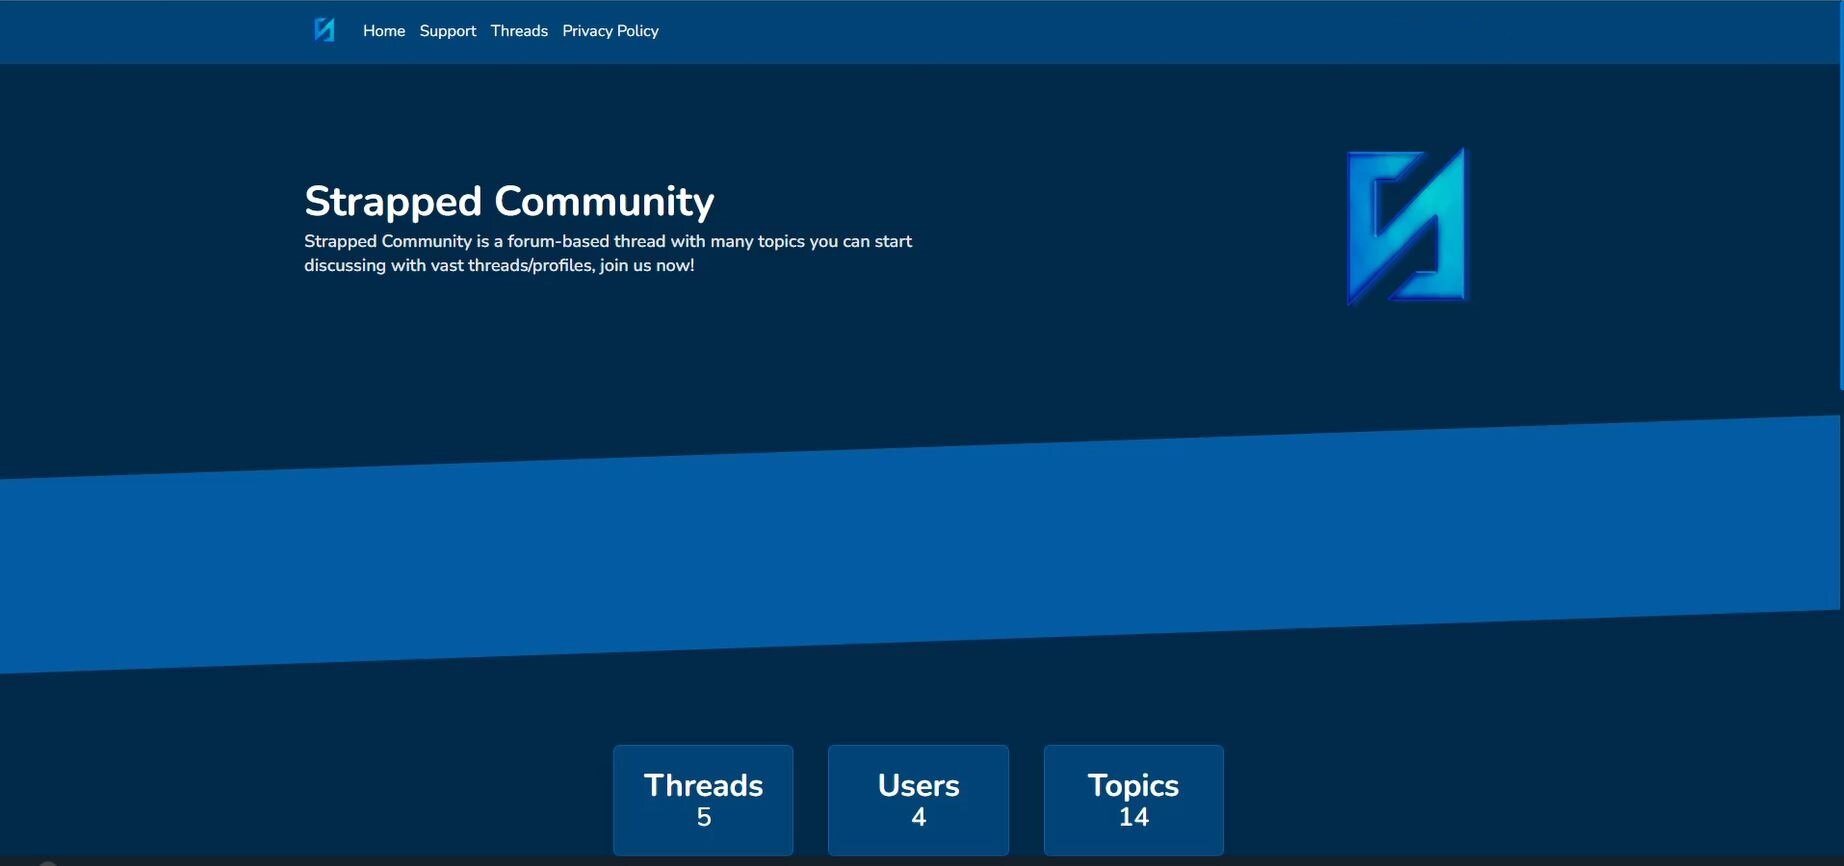Click the large Strapped logo image

1406,226
